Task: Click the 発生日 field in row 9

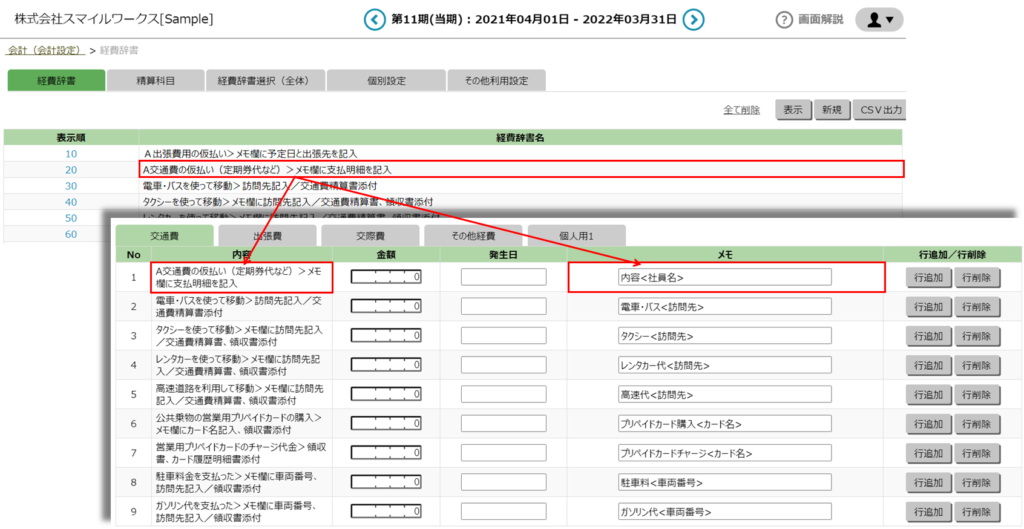Action: click(504, 511)
